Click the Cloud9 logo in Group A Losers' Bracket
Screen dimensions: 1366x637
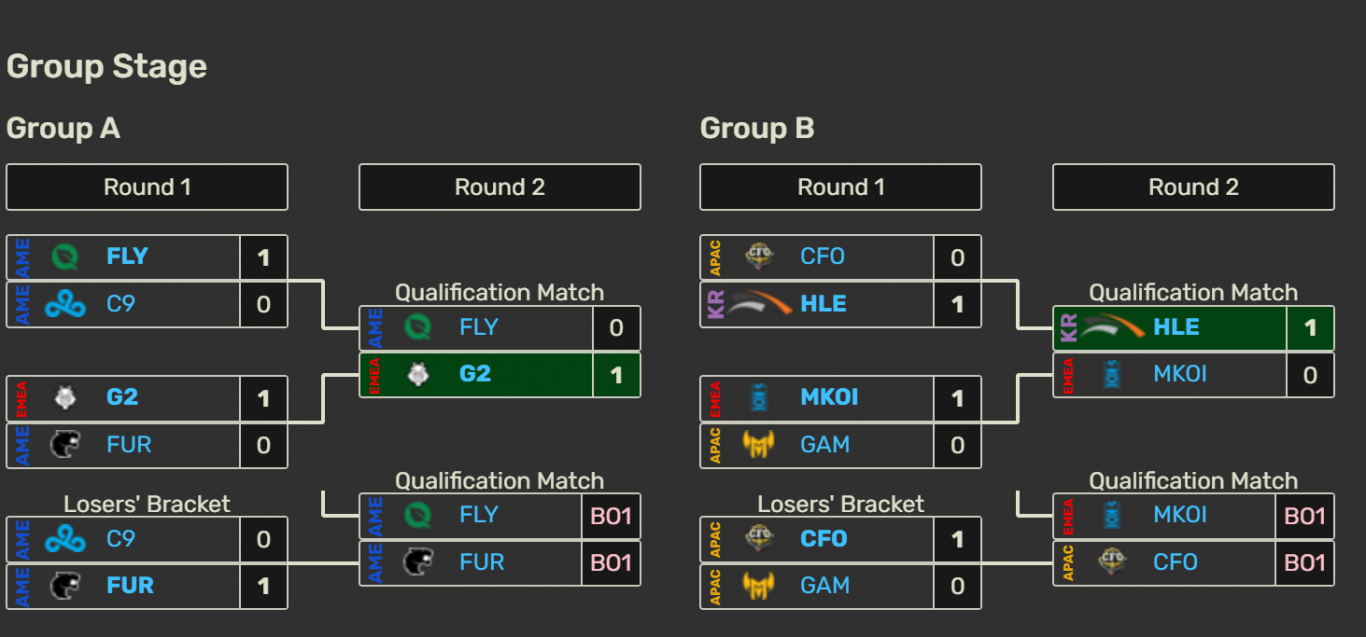click(x=66, y=539)
